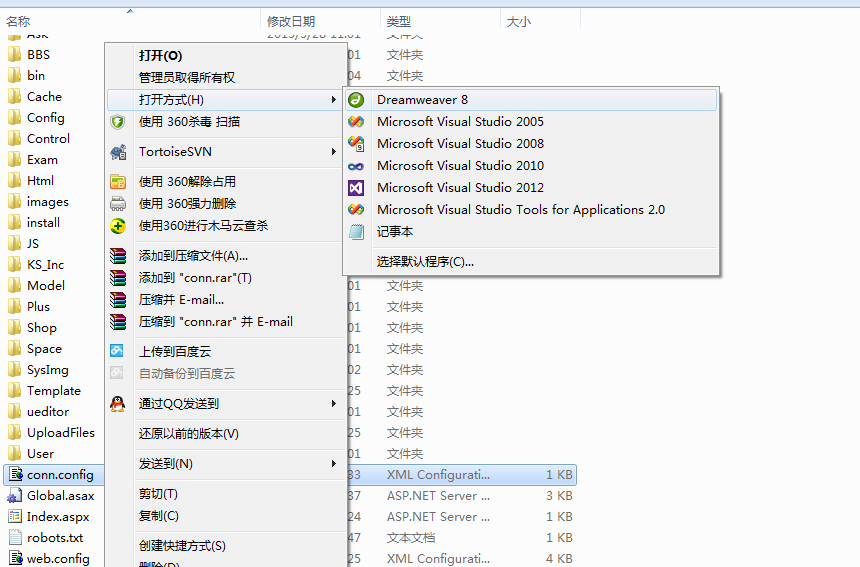860x567 pixels.
Task: Click WinRAR icon beside 添加到压缩文件(A)
Action: (117, 256)
